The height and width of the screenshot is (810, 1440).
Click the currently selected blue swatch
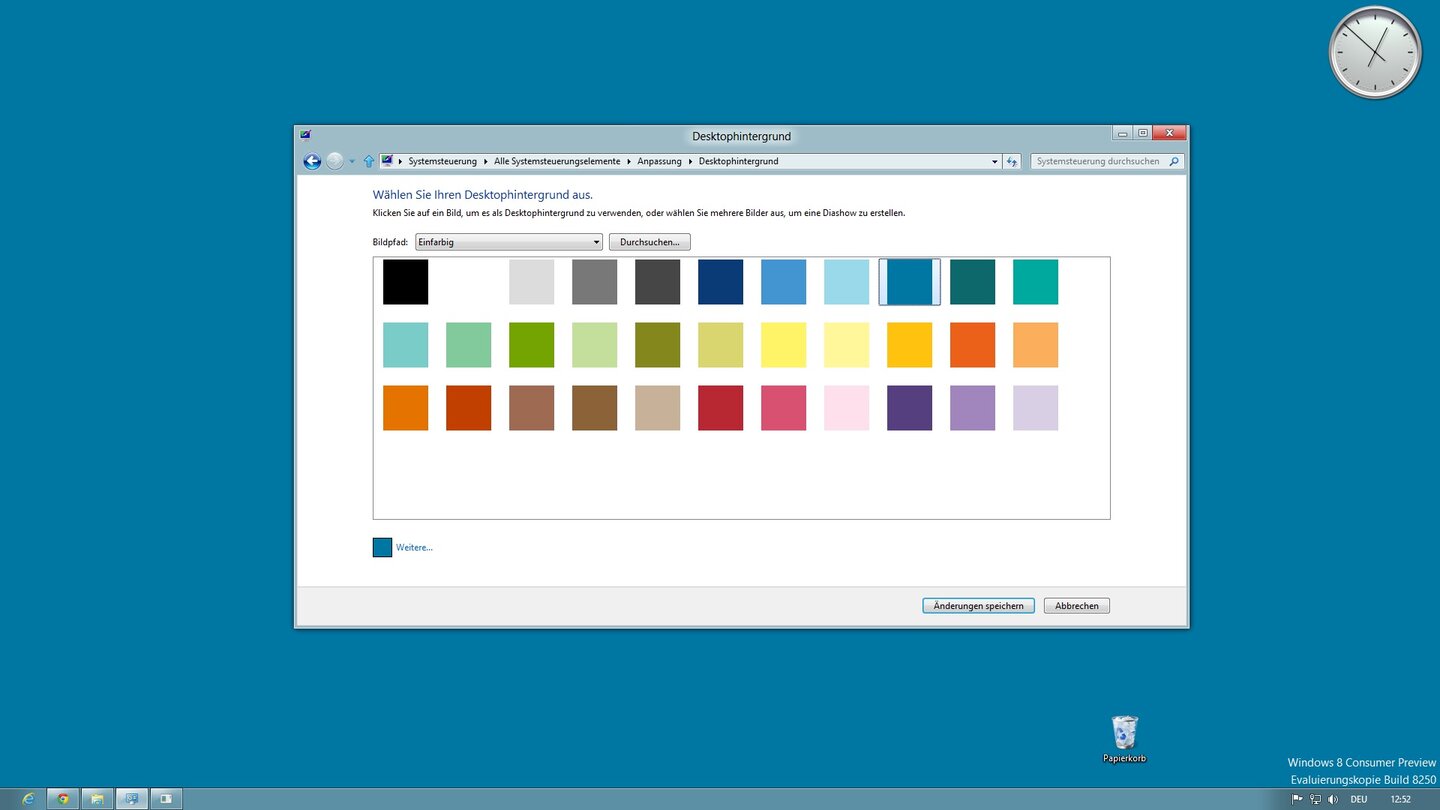click(x=909, y=282)
